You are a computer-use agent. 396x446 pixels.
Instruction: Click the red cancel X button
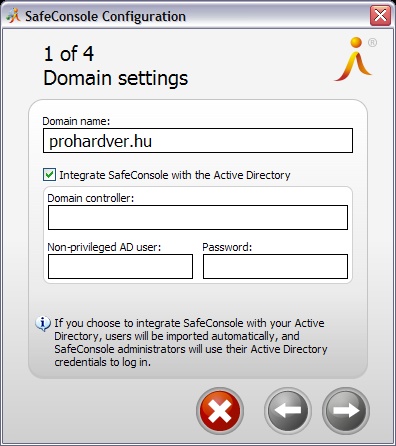tap(220, 411)
